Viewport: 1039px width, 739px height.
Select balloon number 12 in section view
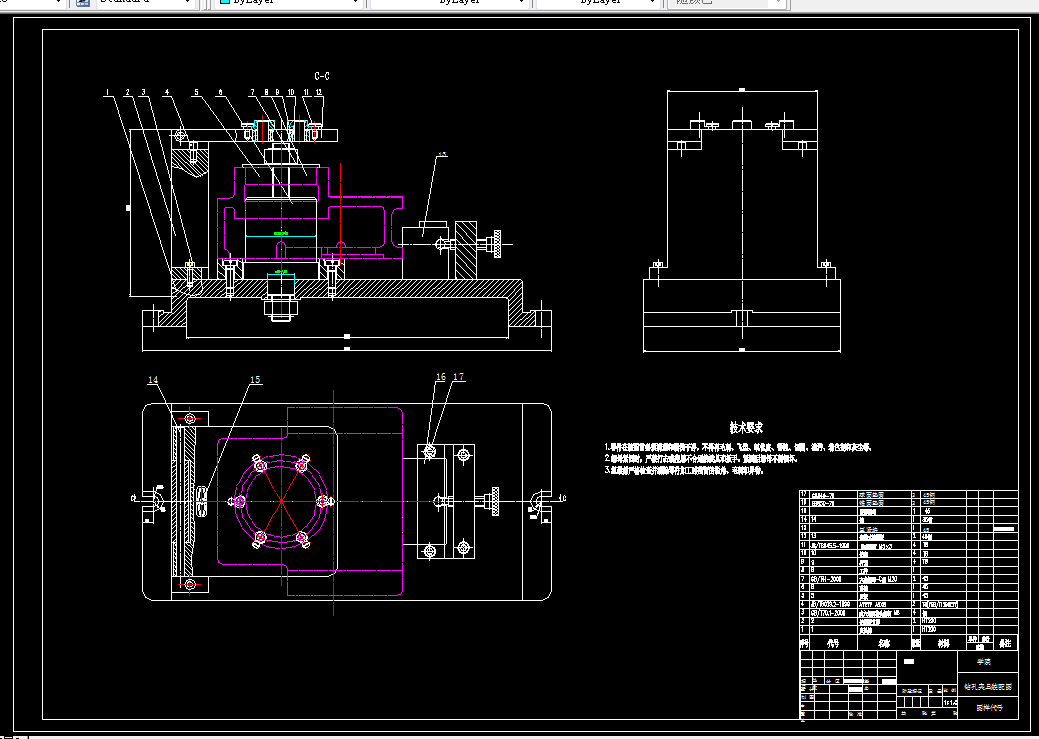319,93
